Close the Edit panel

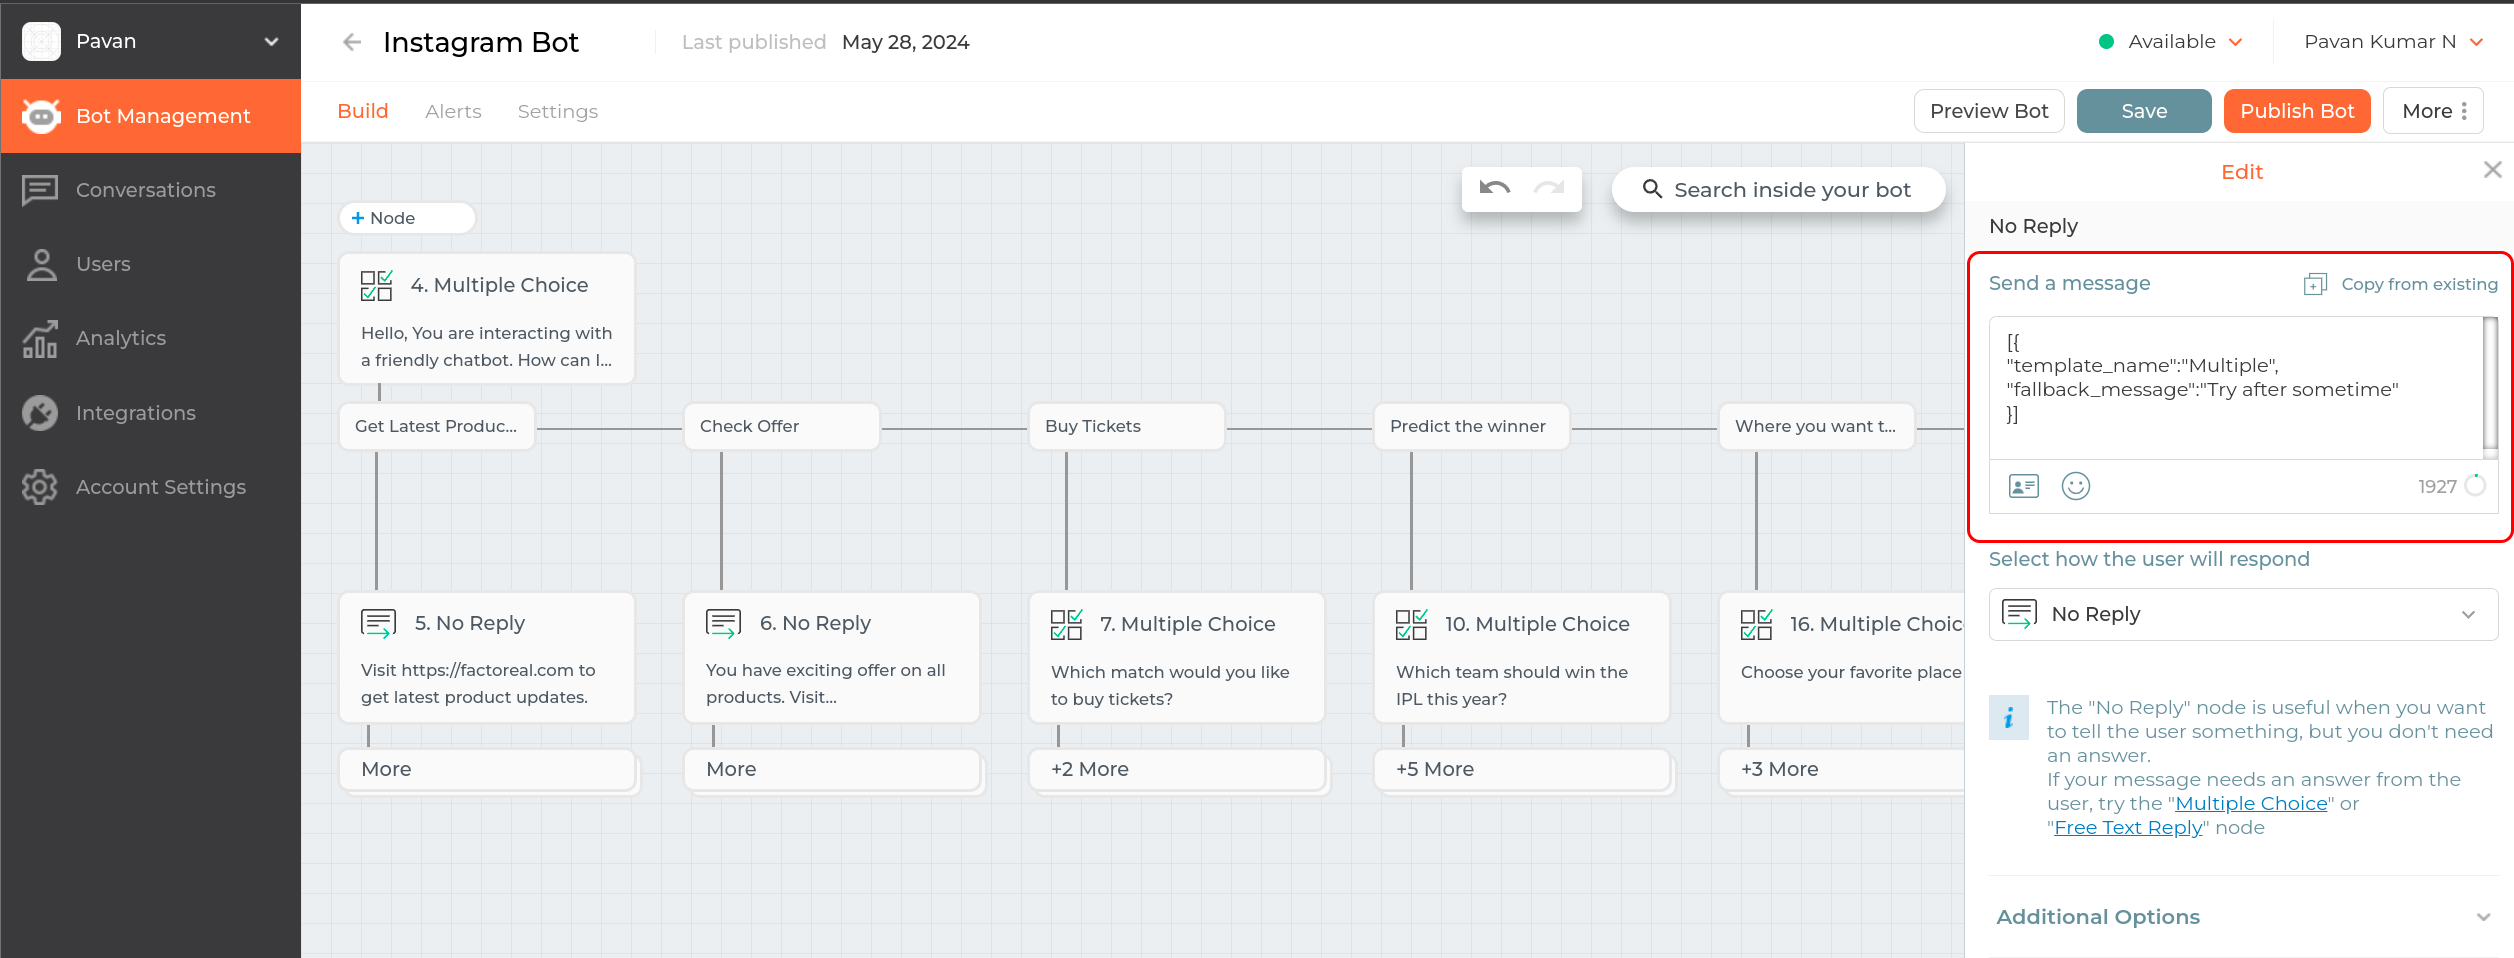[x=2492, y=170]
